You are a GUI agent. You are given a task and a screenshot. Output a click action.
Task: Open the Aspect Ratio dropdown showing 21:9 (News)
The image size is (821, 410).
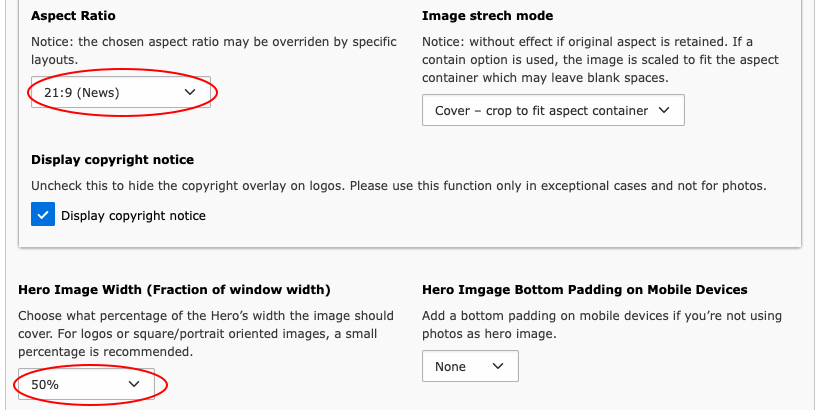click(x=110, y=93)
